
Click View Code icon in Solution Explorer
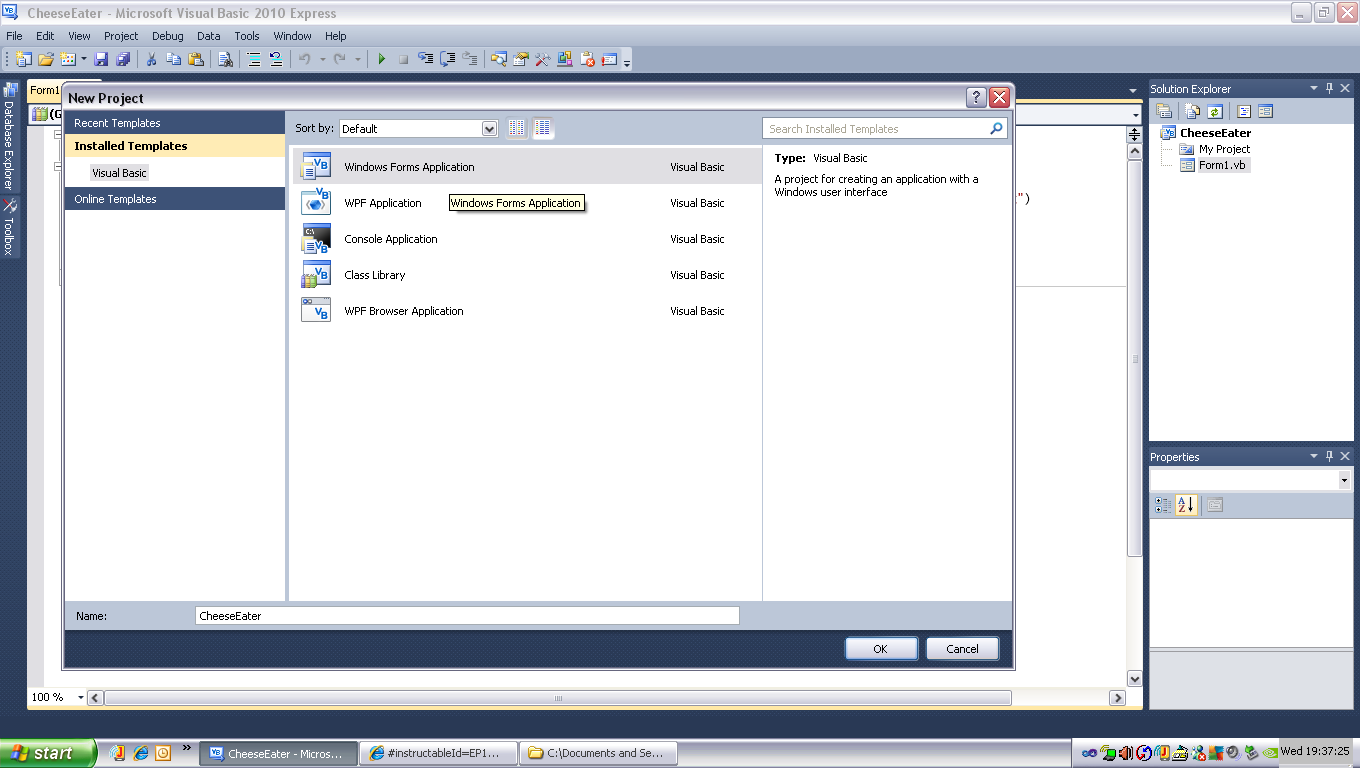[1243, 112]
